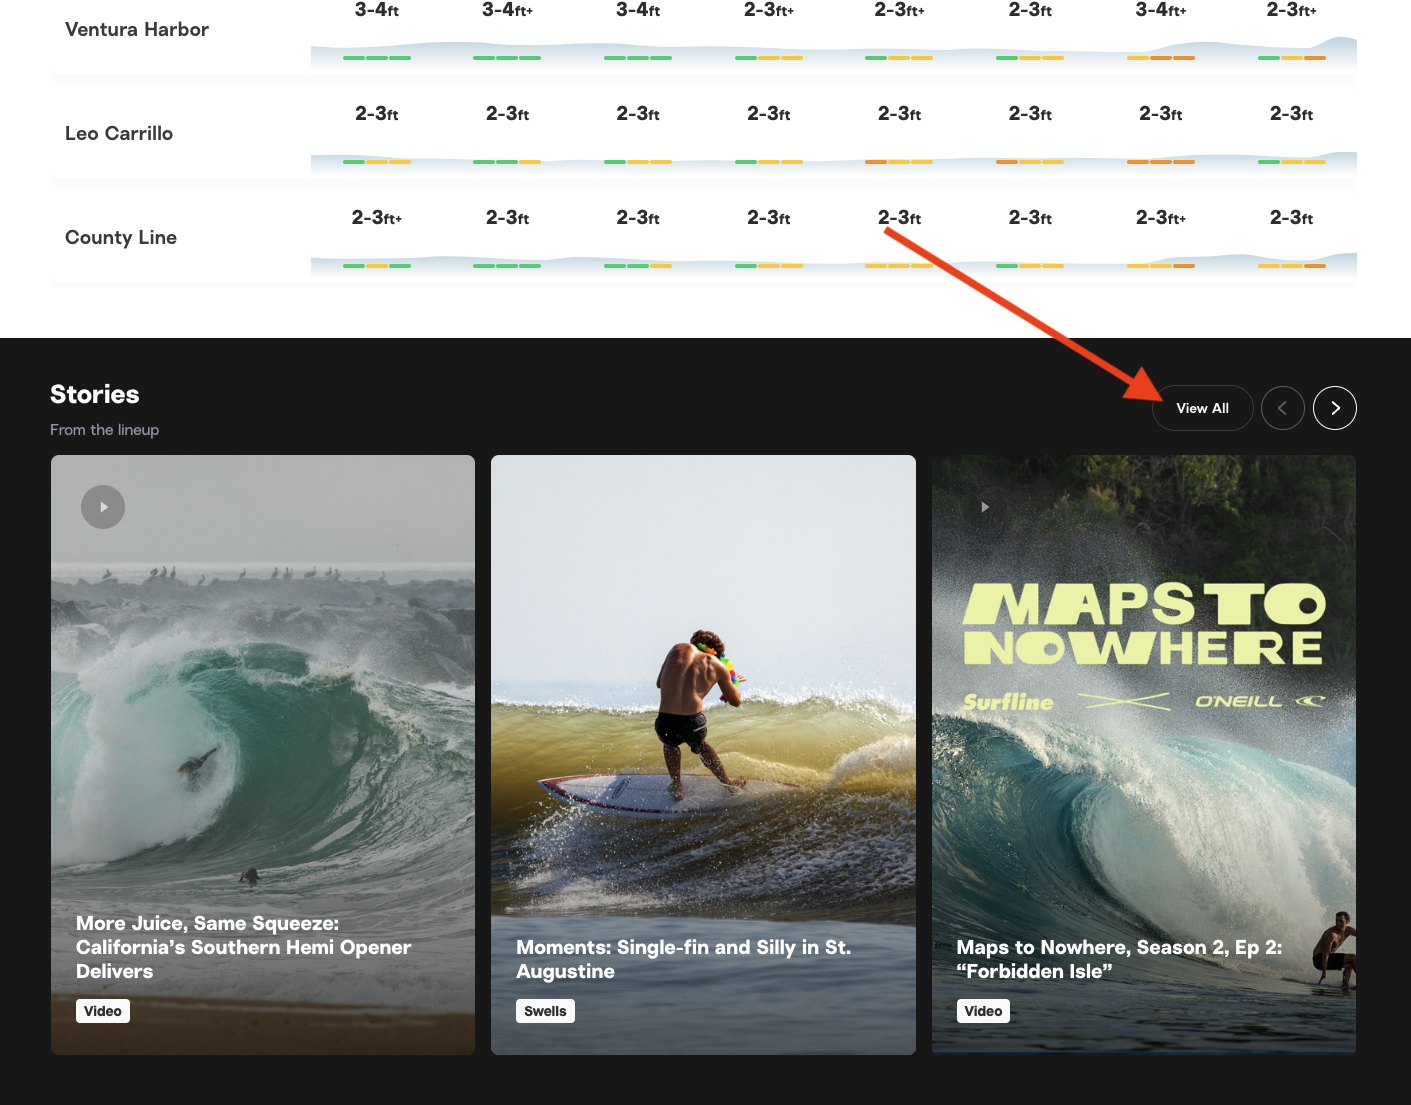Image resolution: width=1411 pixels, height=1105 pixels.
Task: Click the previous stories arrow button
Action: coord(1282,408)
